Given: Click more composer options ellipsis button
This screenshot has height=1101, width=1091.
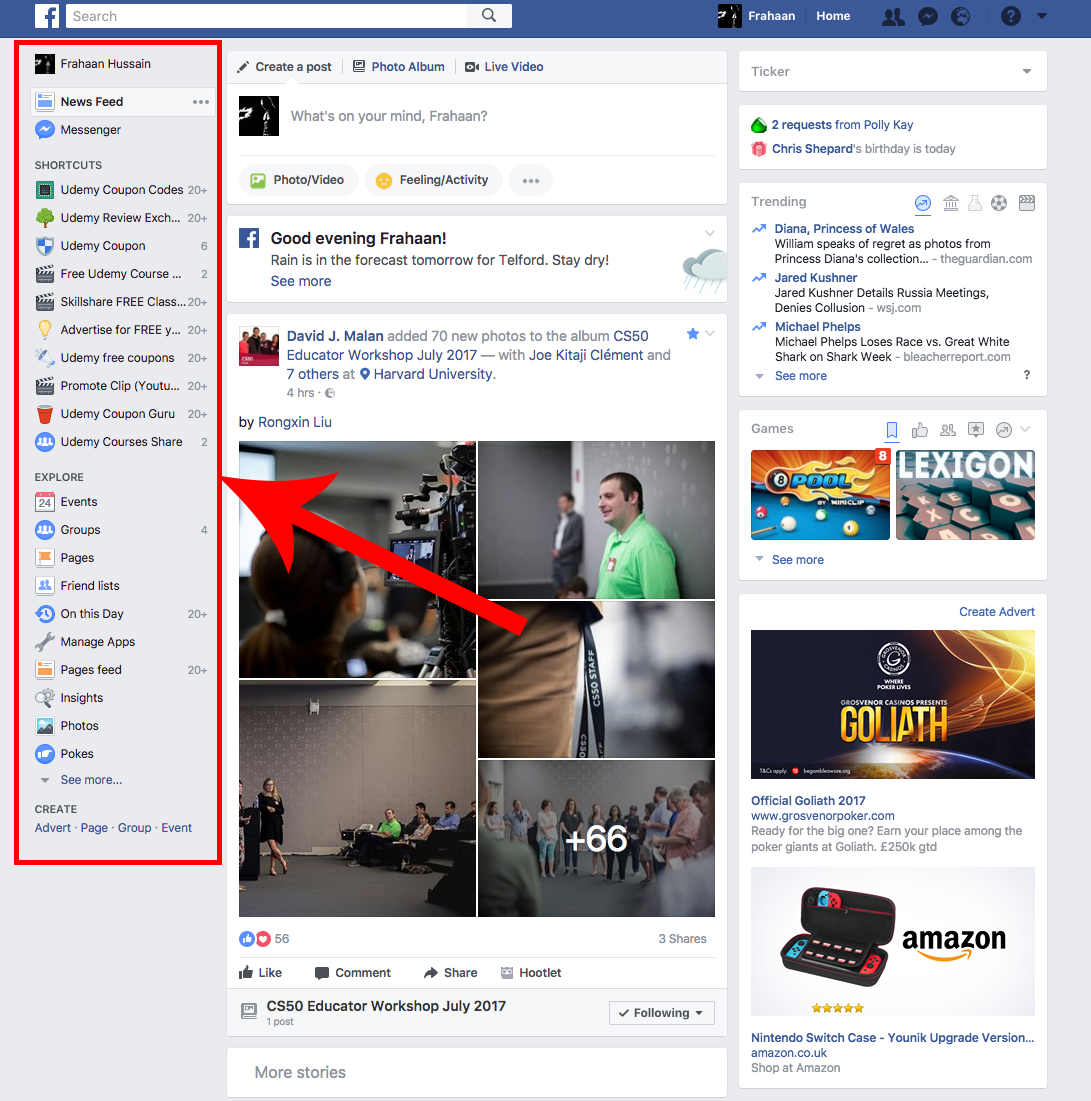Looking at the screenshot, I should coord(531,180).
